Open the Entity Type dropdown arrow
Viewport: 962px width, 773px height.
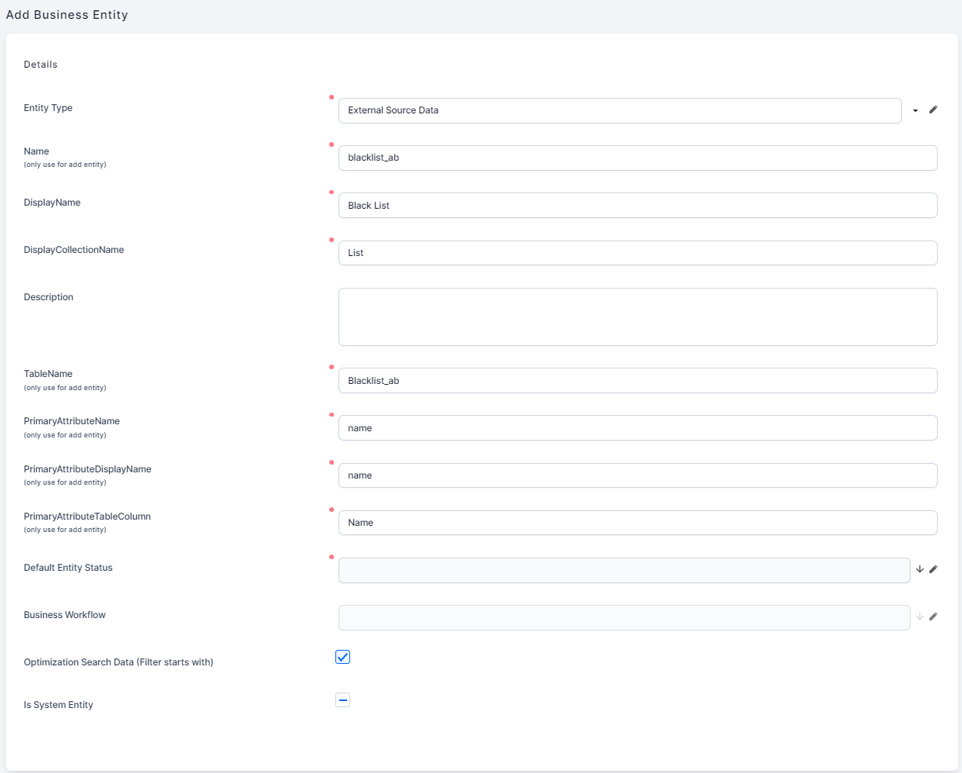[x=915, y=110]
